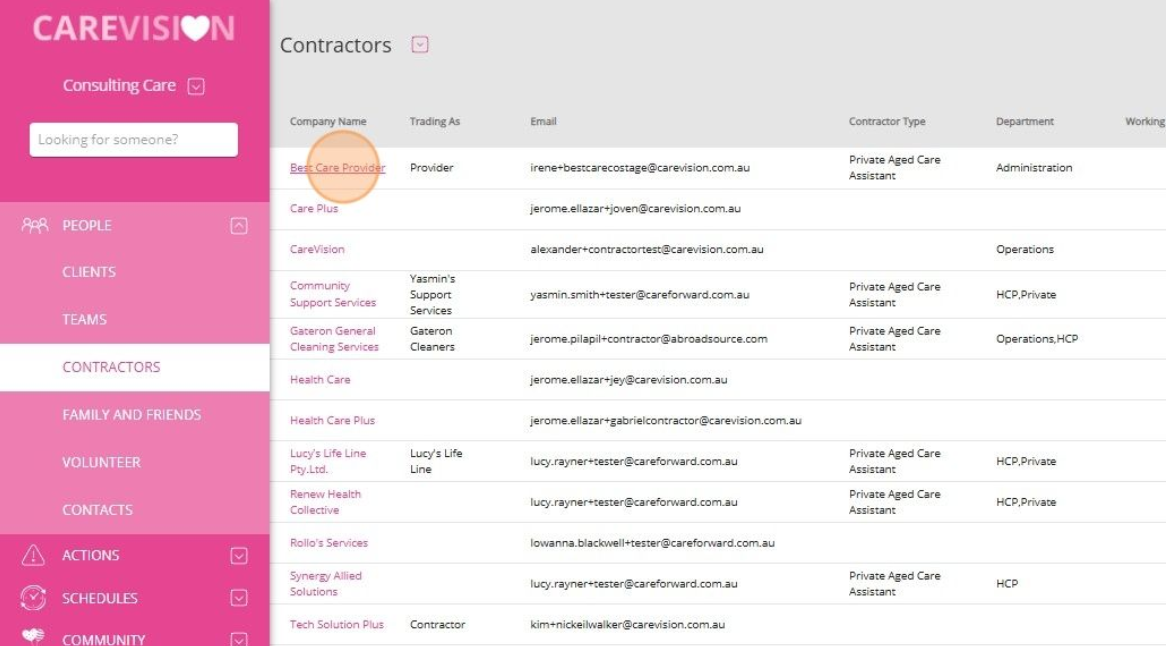Expand the Schedules section chevron

(239, 598)
